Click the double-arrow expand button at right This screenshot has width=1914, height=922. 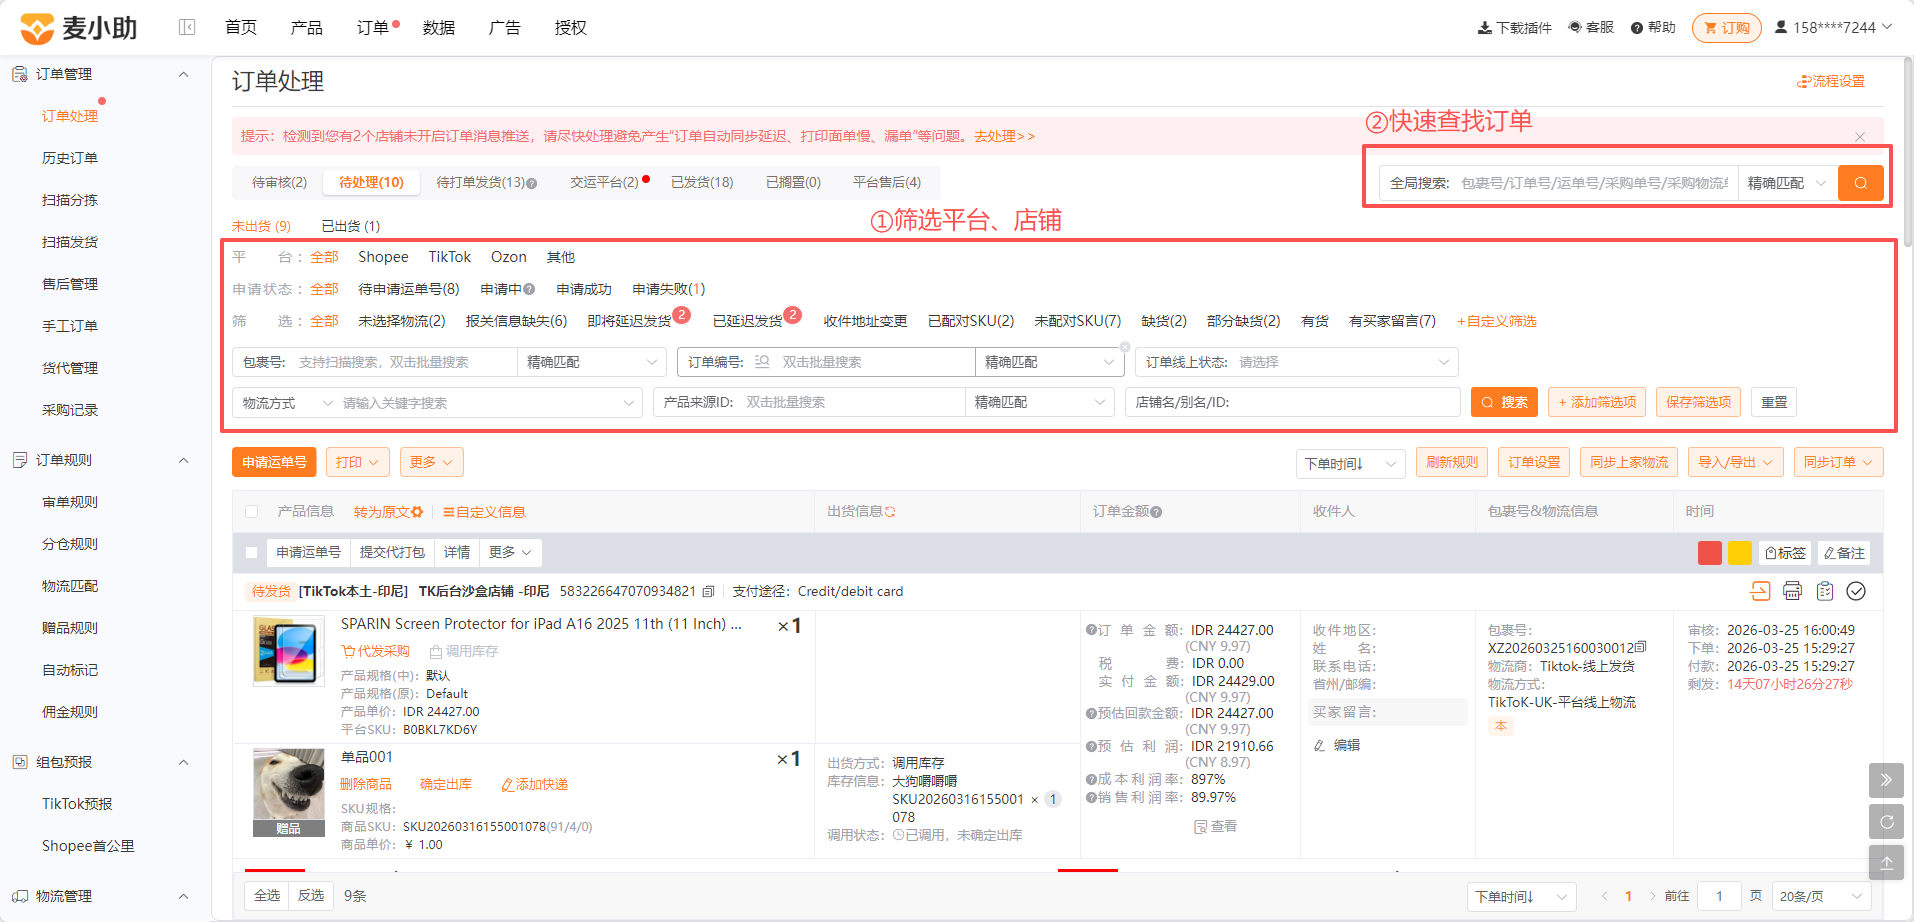click(1886, 780)
